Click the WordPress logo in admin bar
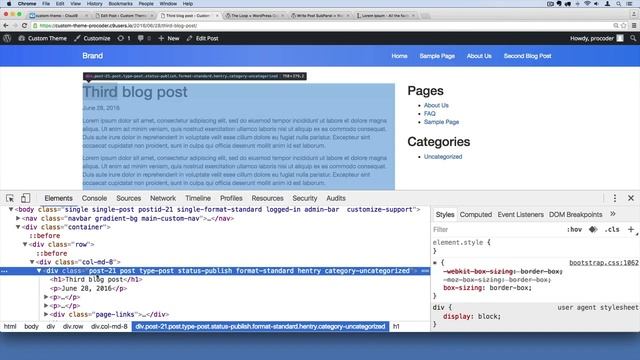This screenshot has width=640, height=360. click(x=7, y=38)
